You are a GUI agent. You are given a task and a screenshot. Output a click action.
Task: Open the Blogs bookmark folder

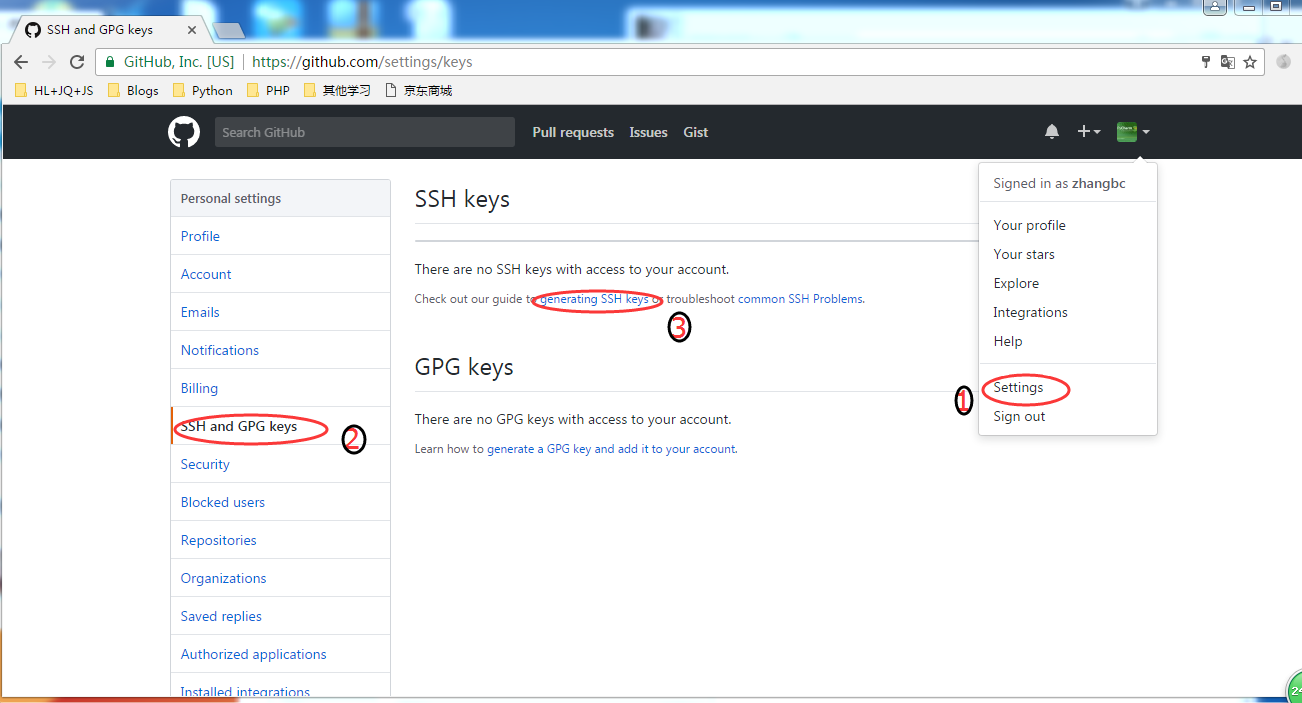133,90
